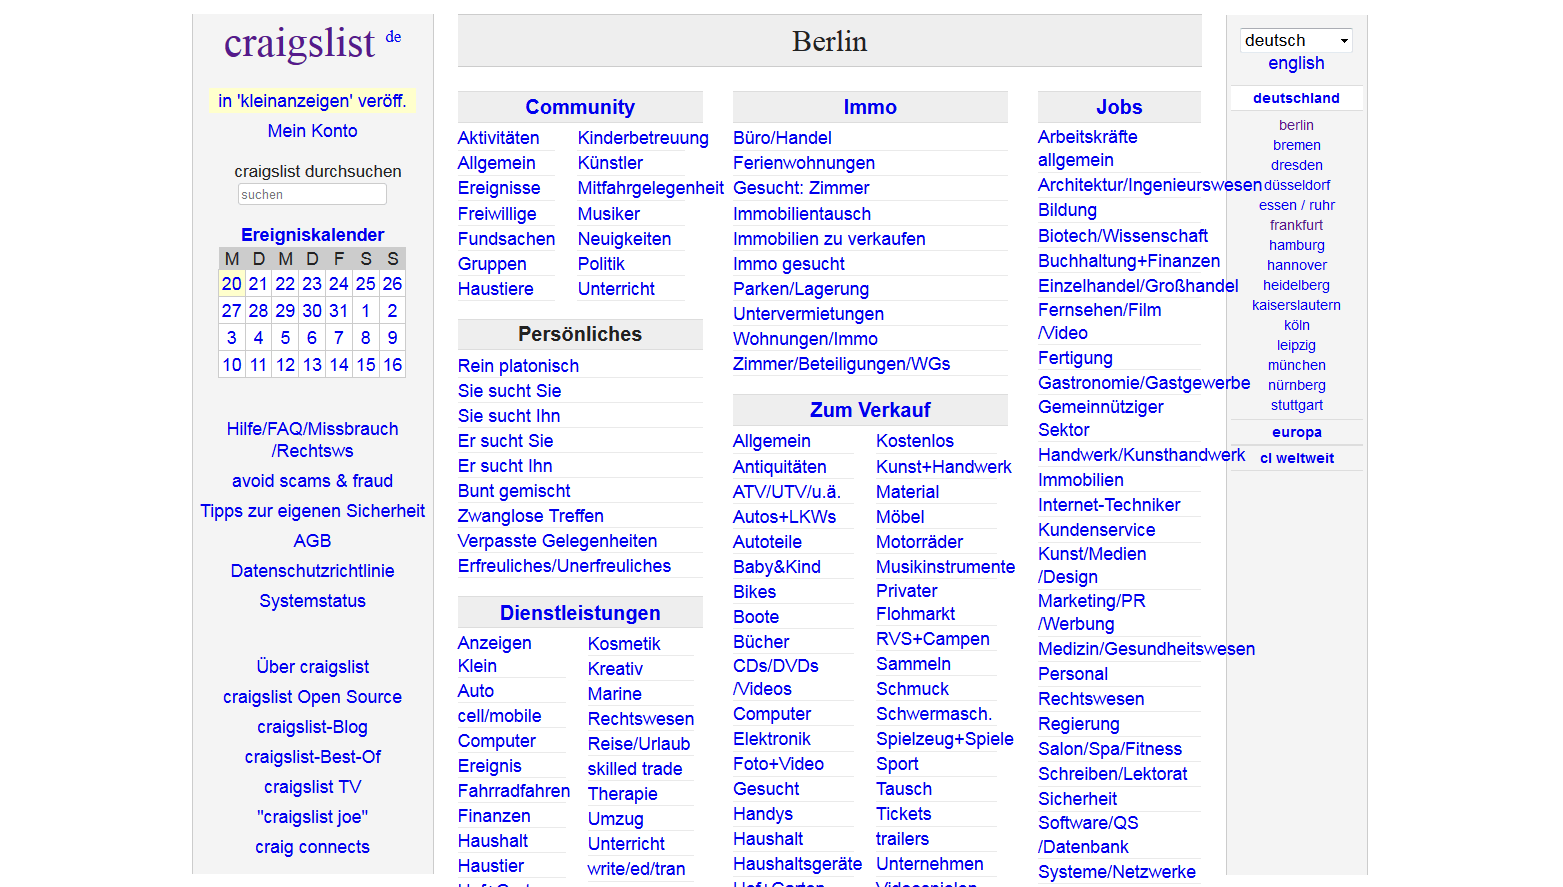Open the Foto+Video link
Viewport: 1563px width, 887px height.
[778, 764]
